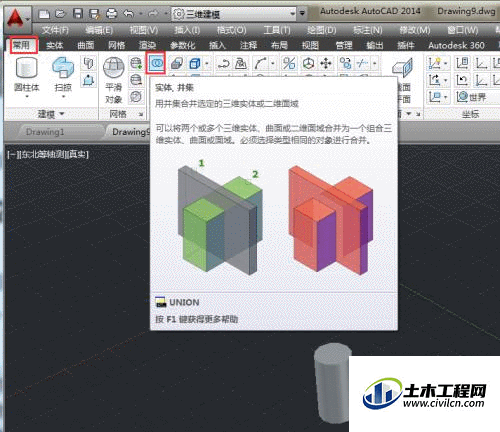Viewport: 500px width, 432px height.
Task: Click the mesh smooth more icon with green plus
Action: click(x=136, y=63)
